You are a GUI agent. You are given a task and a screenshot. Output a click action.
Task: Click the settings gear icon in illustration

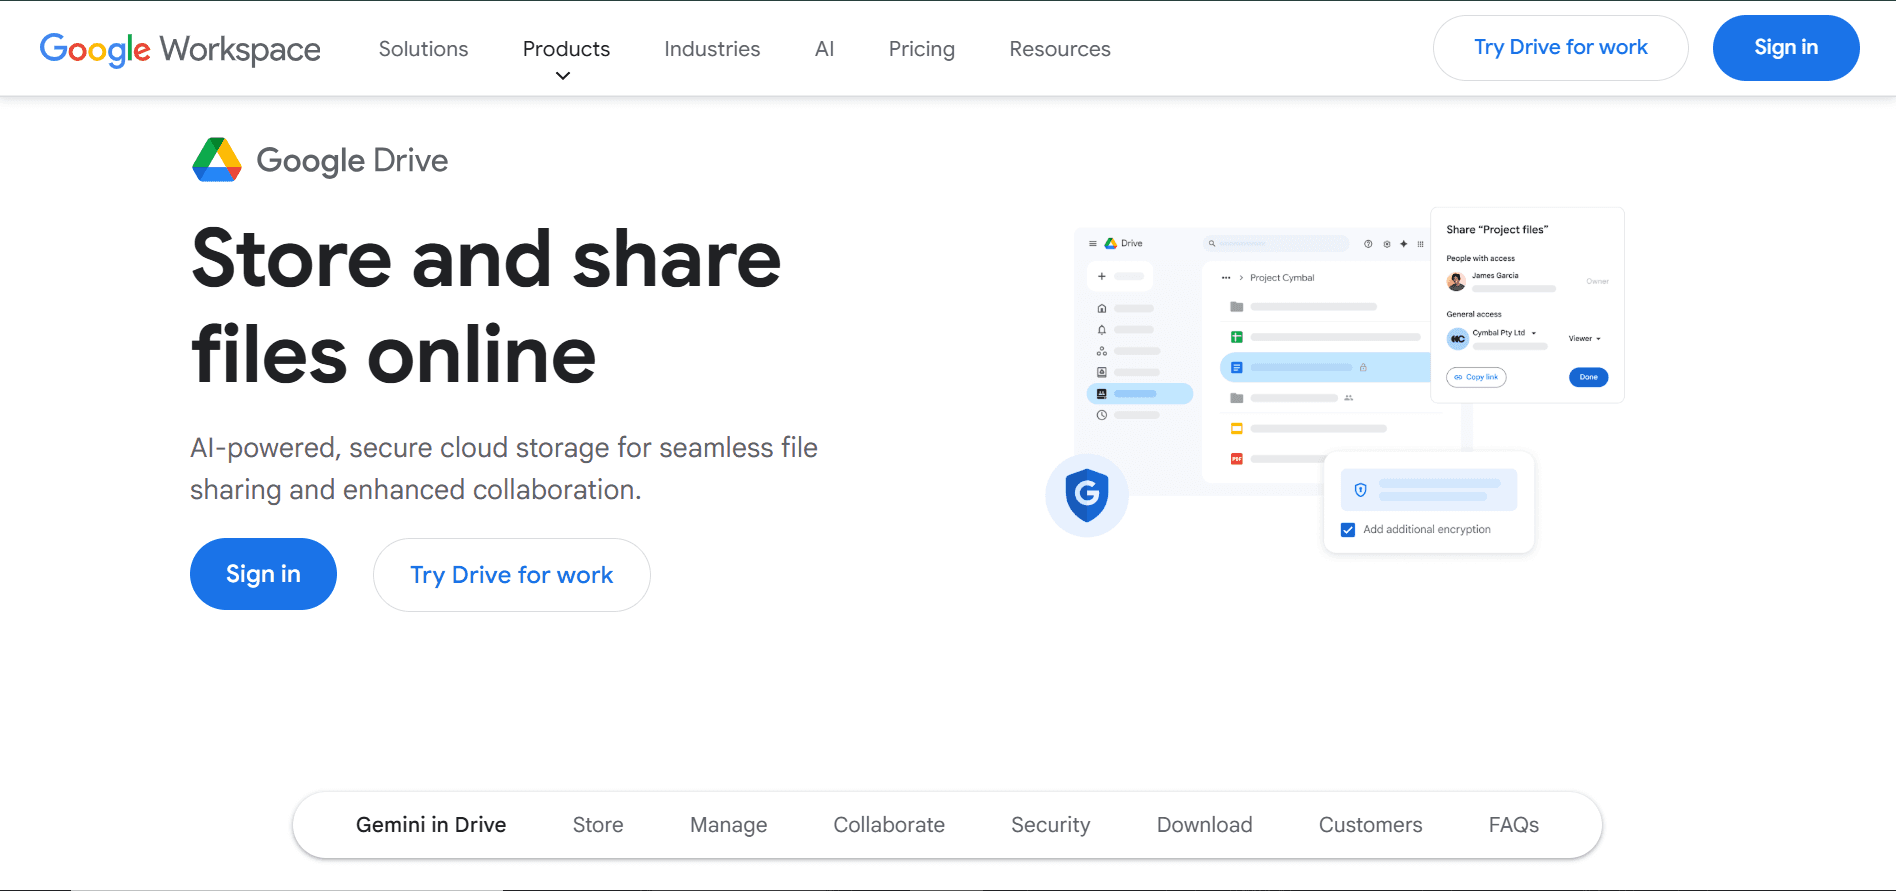[1386, 243]
